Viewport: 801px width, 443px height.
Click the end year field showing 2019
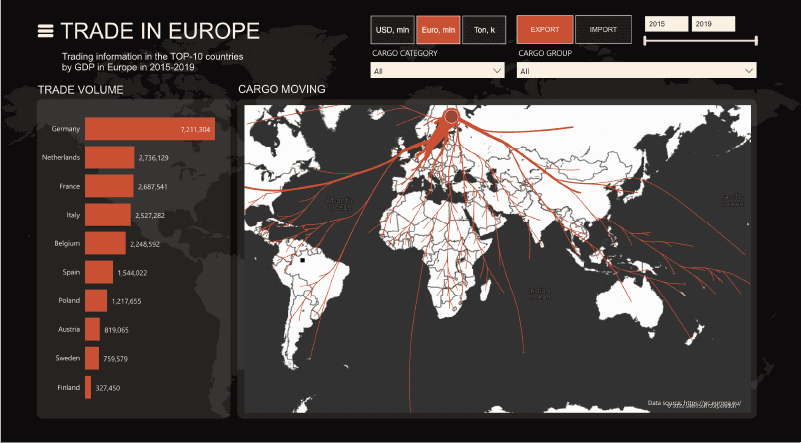click(x=713, y=24)
